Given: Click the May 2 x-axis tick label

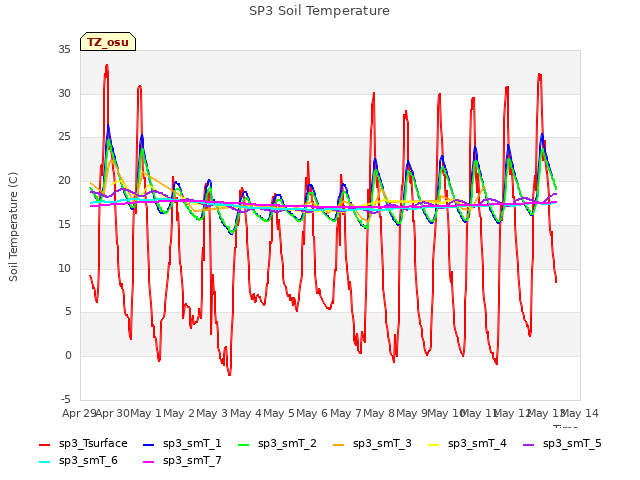Looking at the screenshot, I should tap(179, 413).
